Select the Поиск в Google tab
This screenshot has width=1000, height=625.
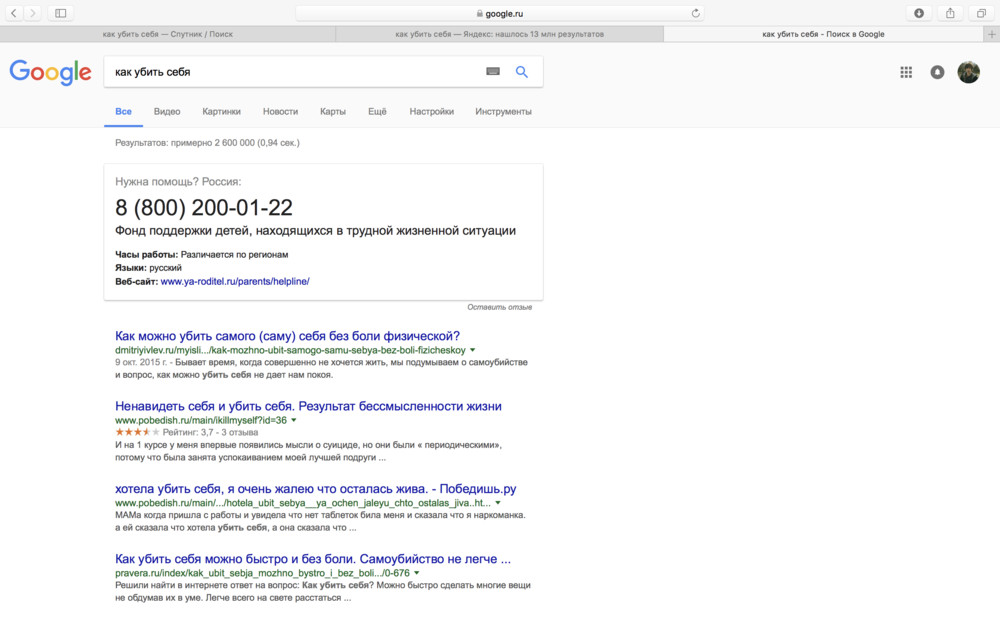[823, 34]
